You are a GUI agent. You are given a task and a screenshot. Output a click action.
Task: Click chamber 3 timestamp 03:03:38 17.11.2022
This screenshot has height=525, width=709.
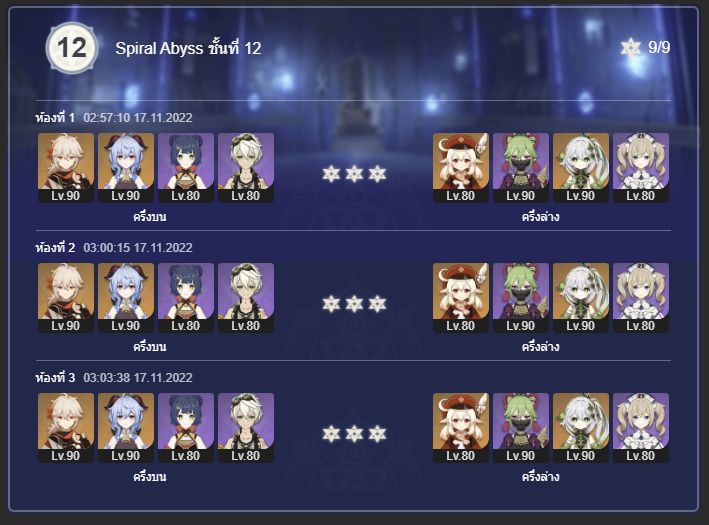pyautogui.click(x=138, y=378)
